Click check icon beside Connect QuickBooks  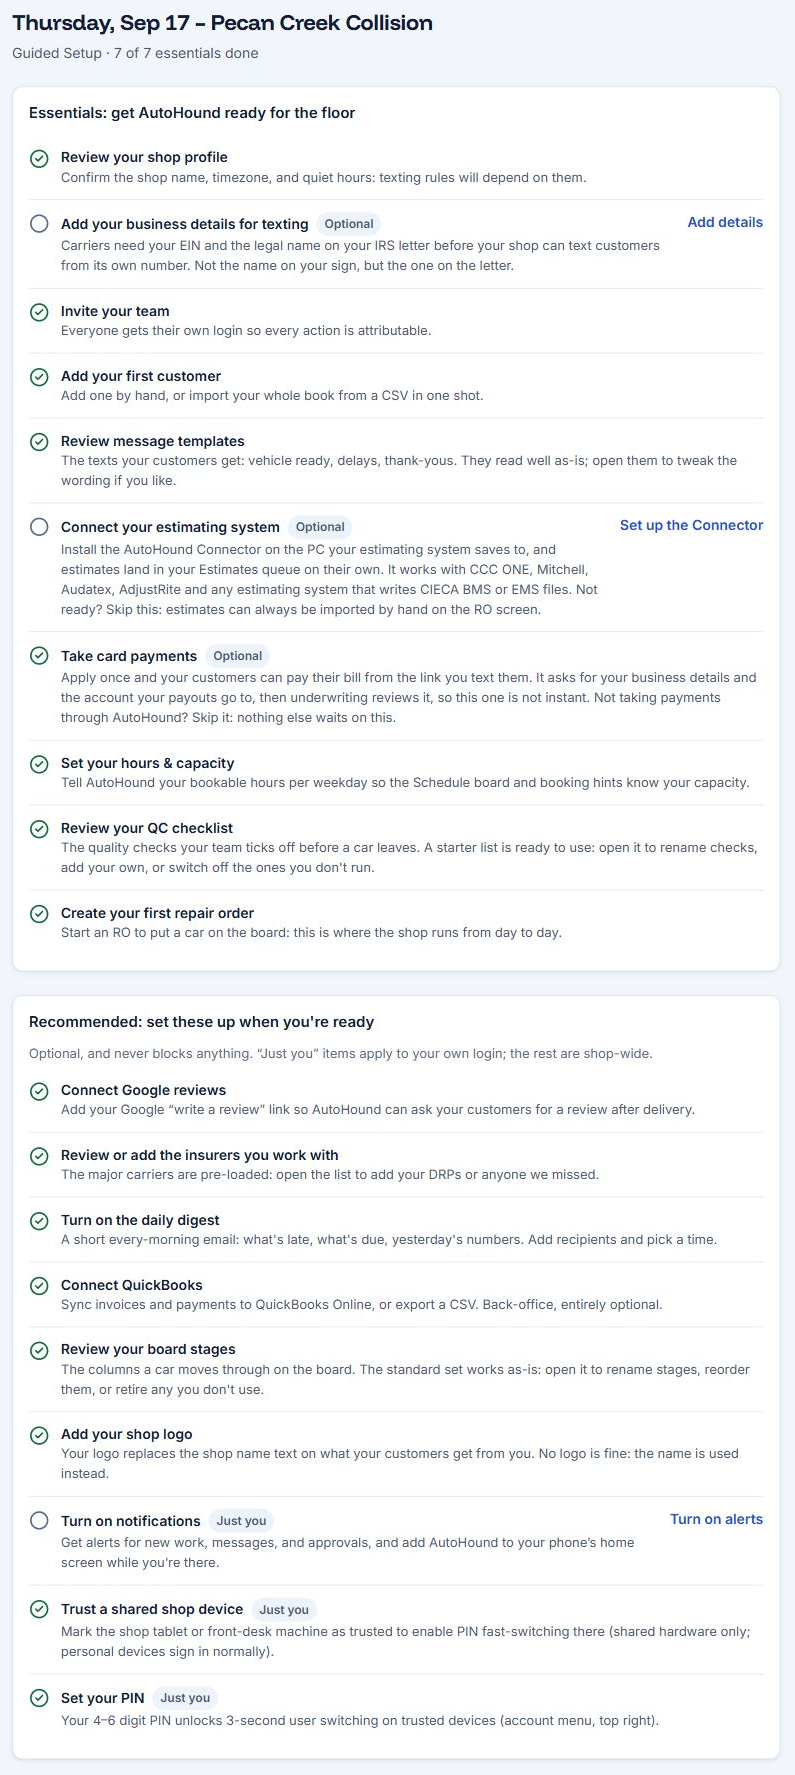[39, 1286]
